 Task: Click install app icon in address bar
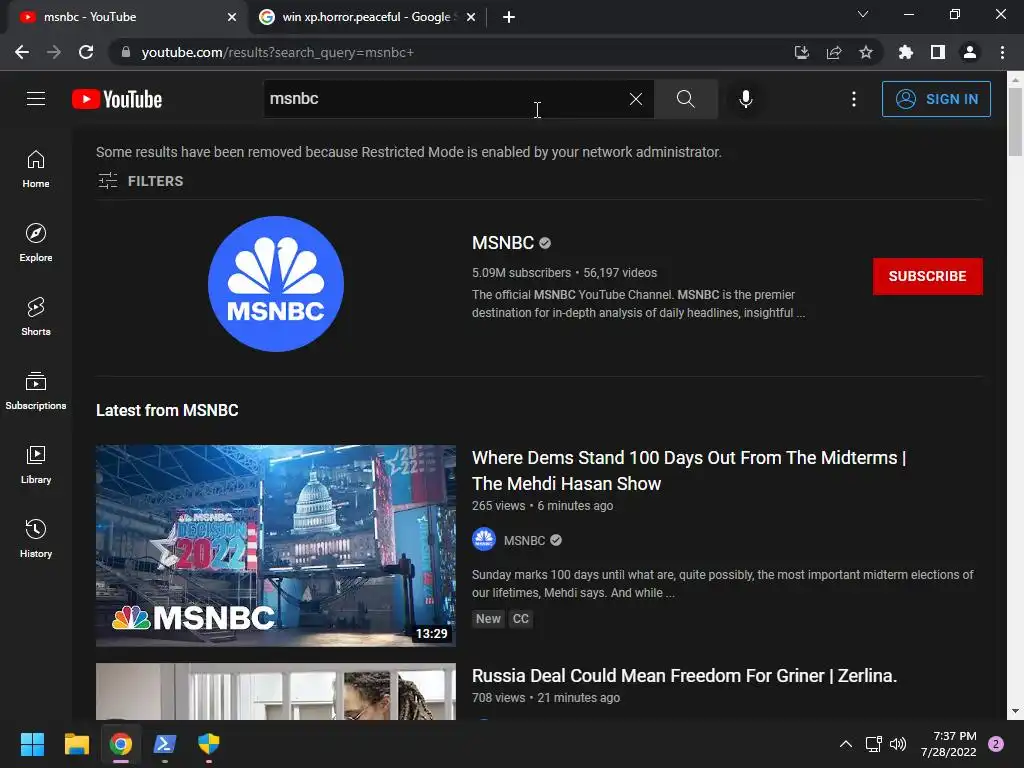pos(801,52)
